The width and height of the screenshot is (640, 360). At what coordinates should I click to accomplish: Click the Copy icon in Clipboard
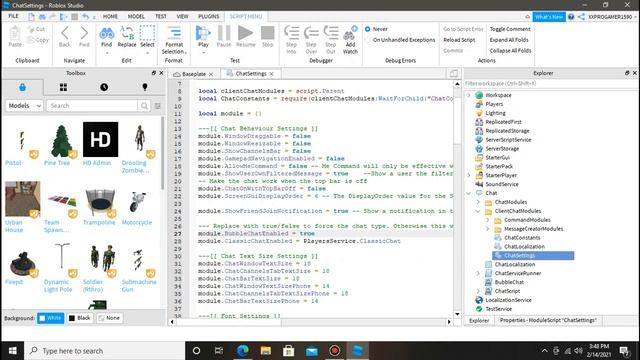(x=31, y=40)
